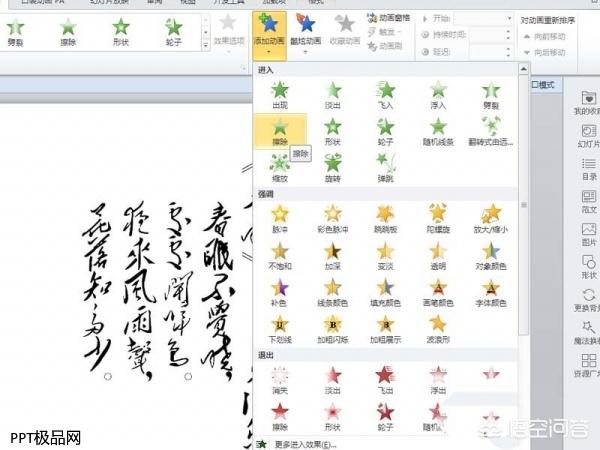
Task: Choose the 加粗闪烁 emphasis effect
Action: pos(333,329)
